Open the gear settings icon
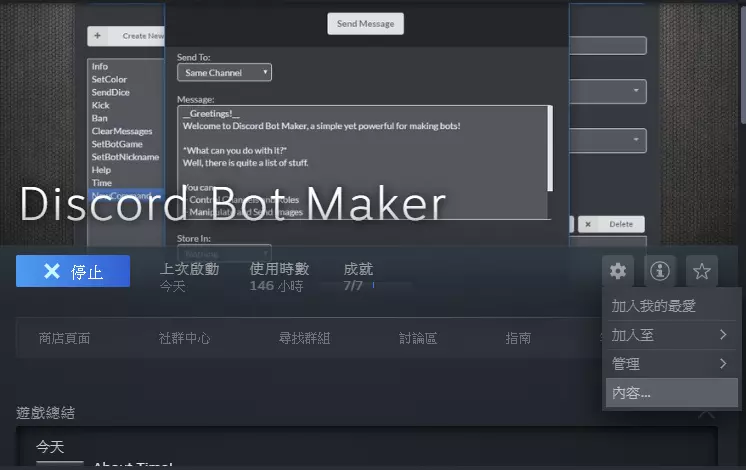The width and height of the screenshot is (746, 470). 618,271
